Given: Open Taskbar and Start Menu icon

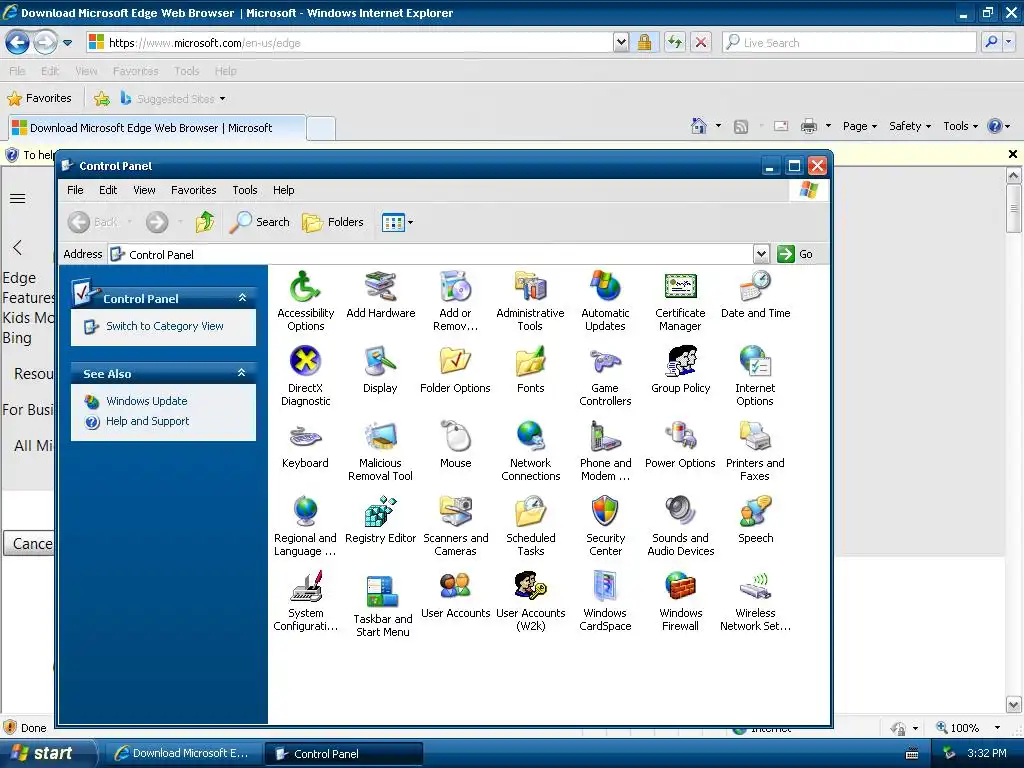Looking at the screenshot, I should [x=382, y=591].
